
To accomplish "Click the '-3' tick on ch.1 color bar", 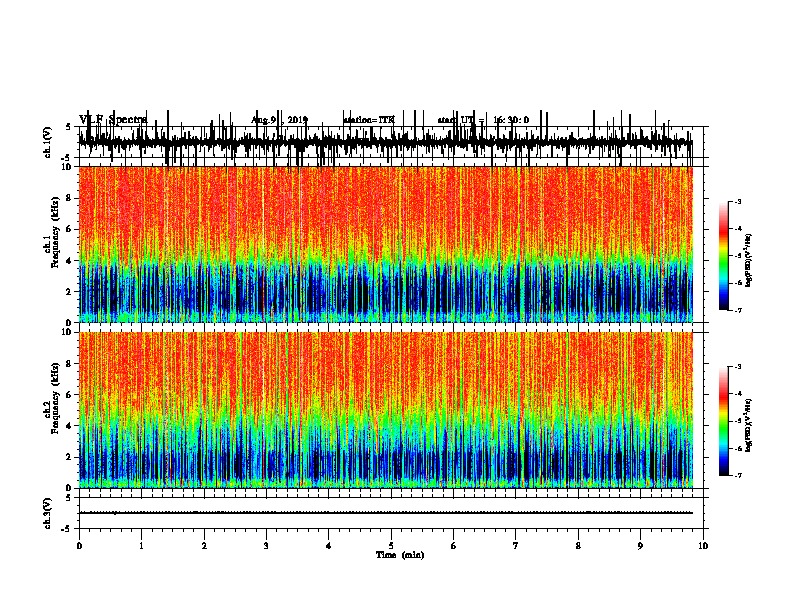I will tap(738, 201).
